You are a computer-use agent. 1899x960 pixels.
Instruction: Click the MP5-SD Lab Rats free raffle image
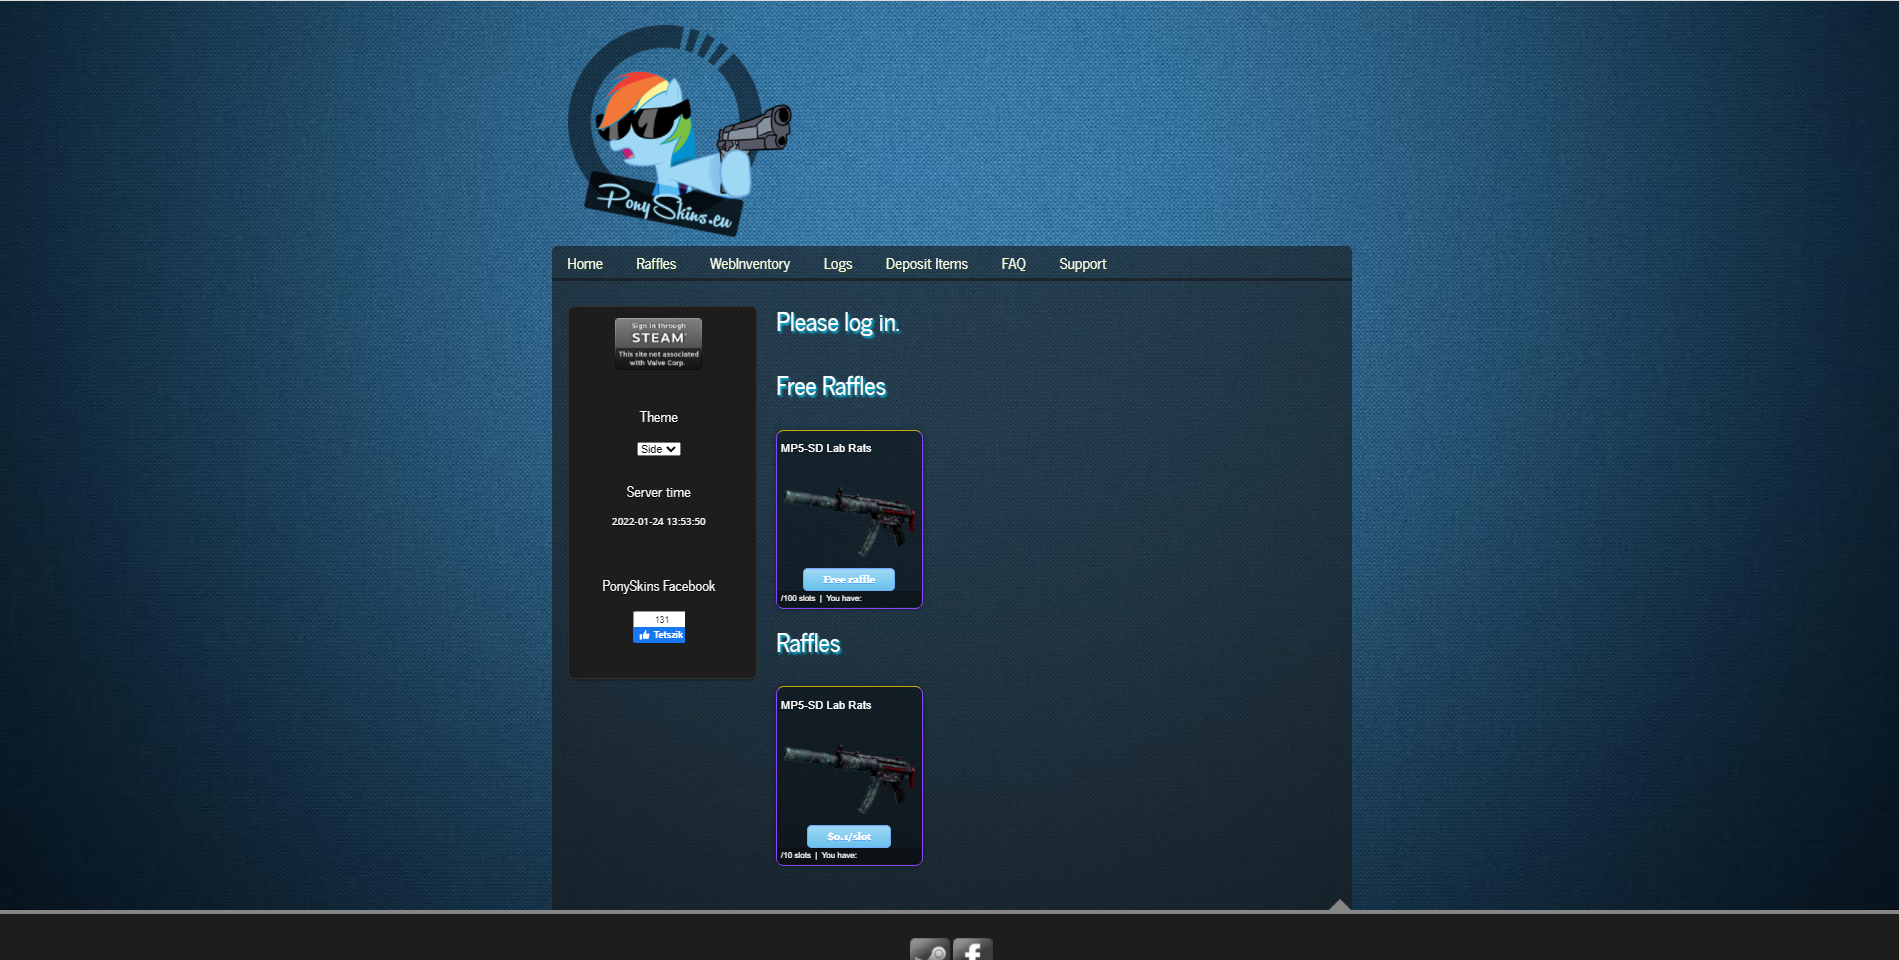click(x=848, y=512)
